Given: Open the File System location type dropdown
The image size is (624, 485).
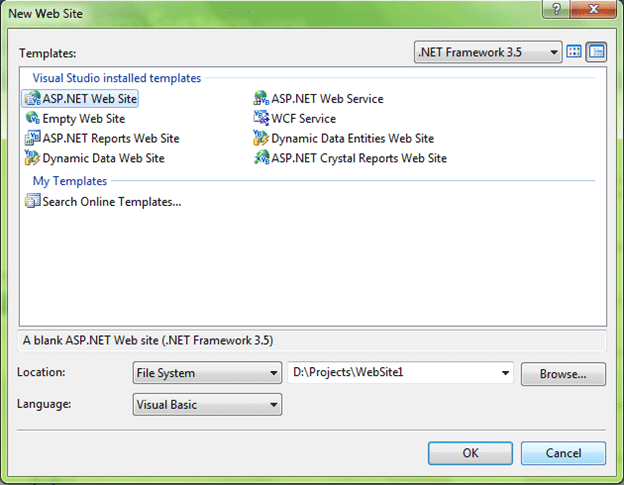Looking at the screenshot, I should click(x=207, y=373).
